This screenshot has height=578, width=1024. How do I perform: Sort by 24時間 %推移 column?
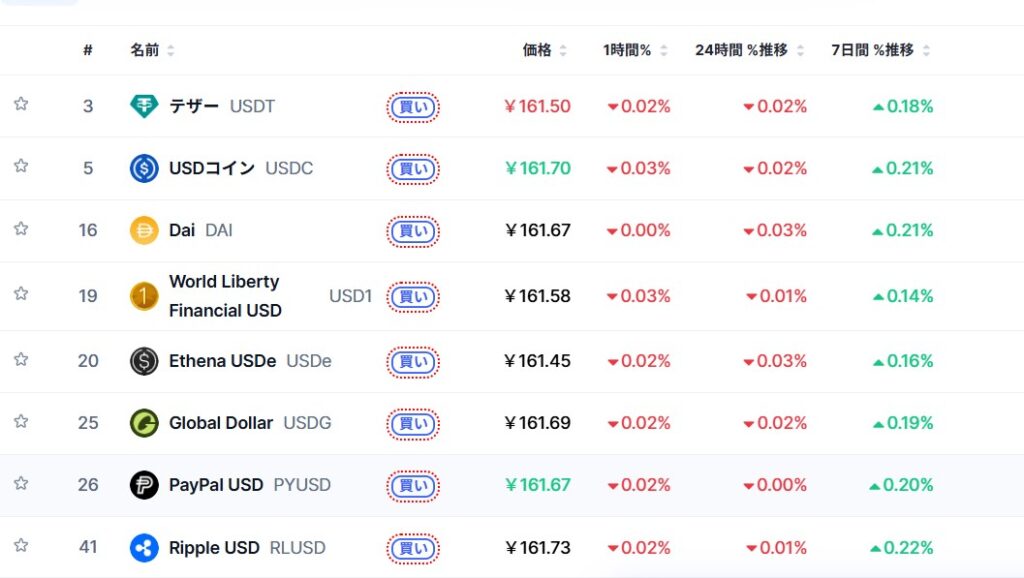749,50
